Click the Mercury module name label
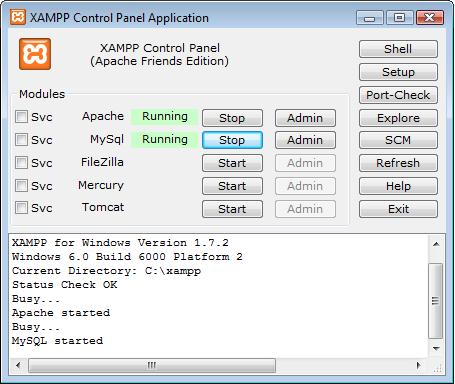 (101, 185)
